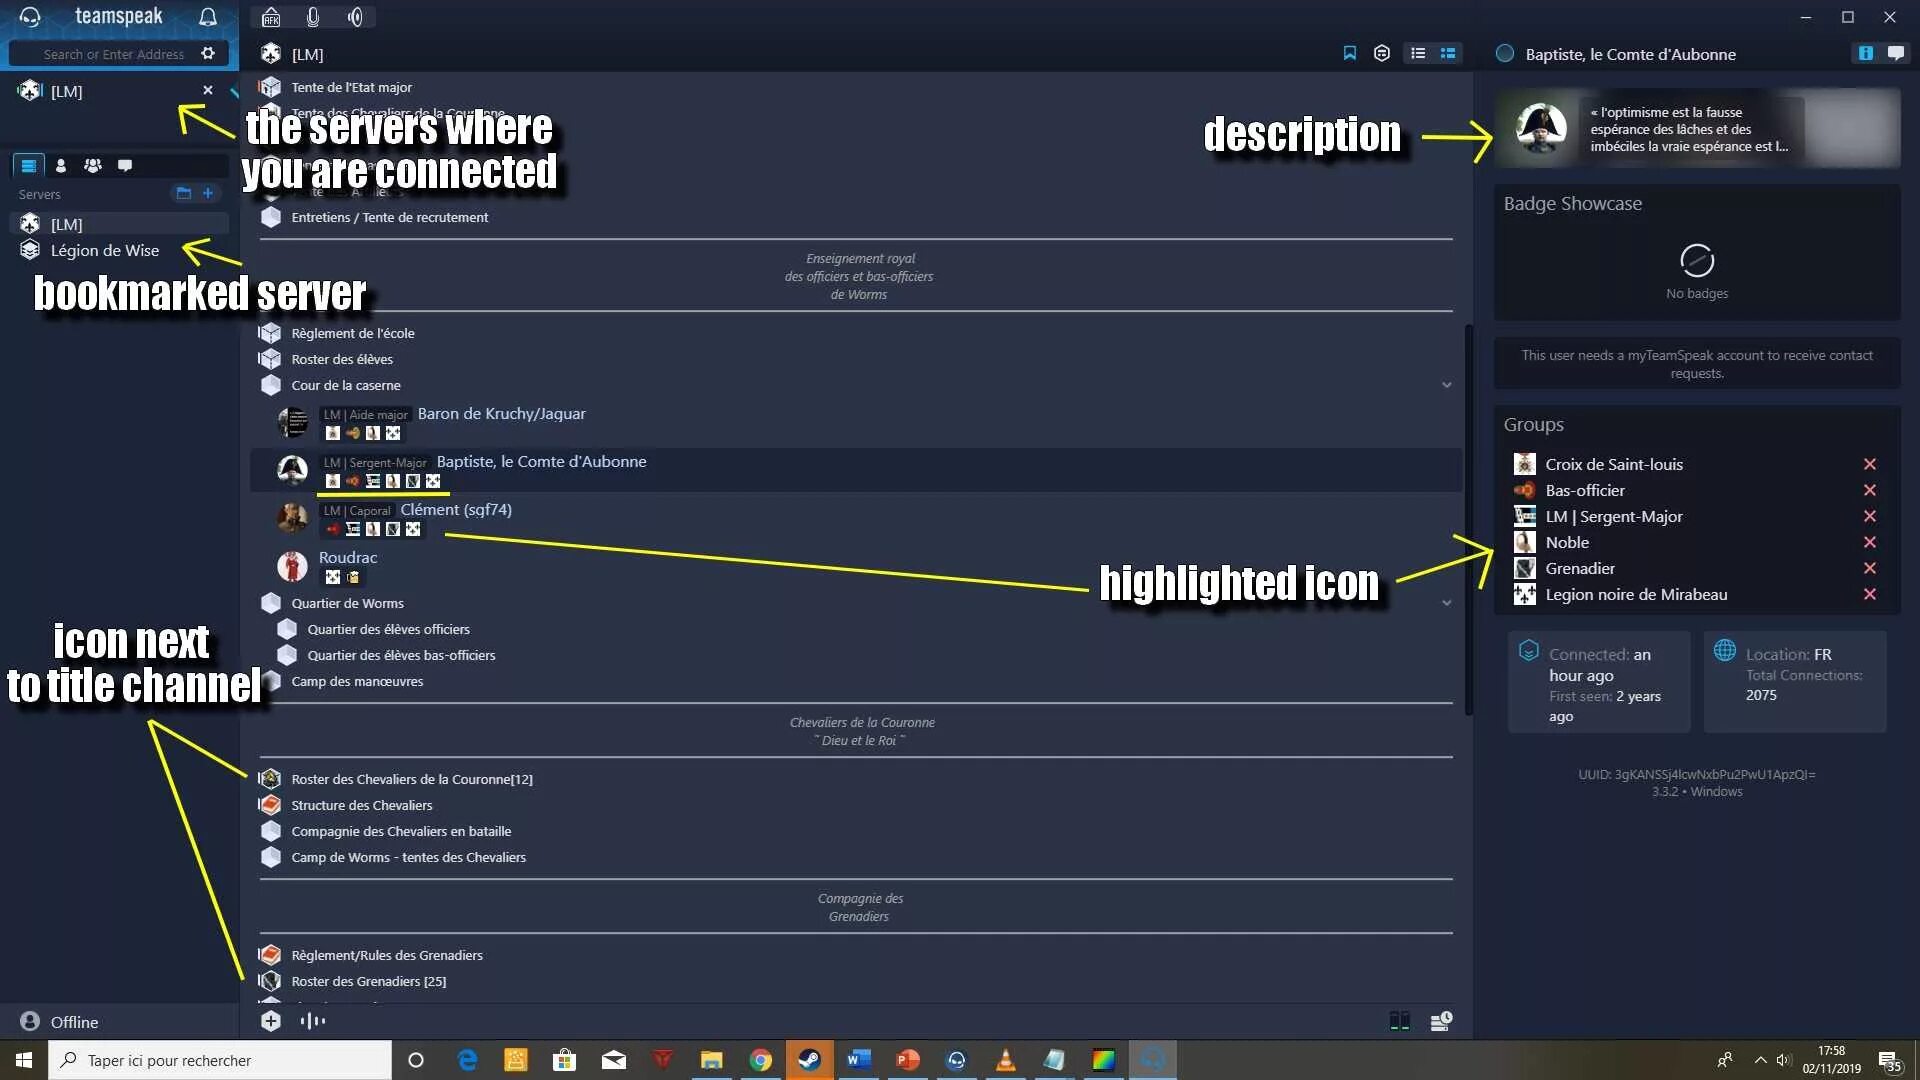Collapse the Cour de la caserne channel

point(1446,385)
